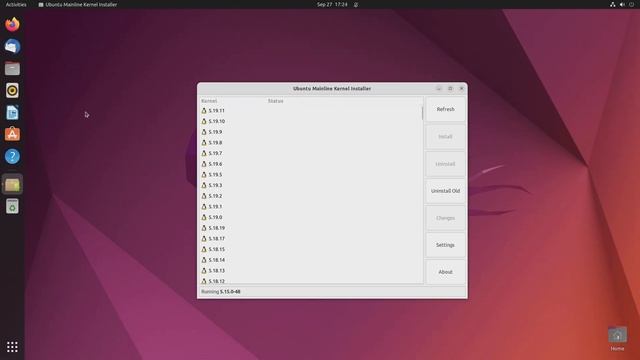Click the greyed-out Changes button
Screen dimensions: 640x360
(x=445, y=218)
